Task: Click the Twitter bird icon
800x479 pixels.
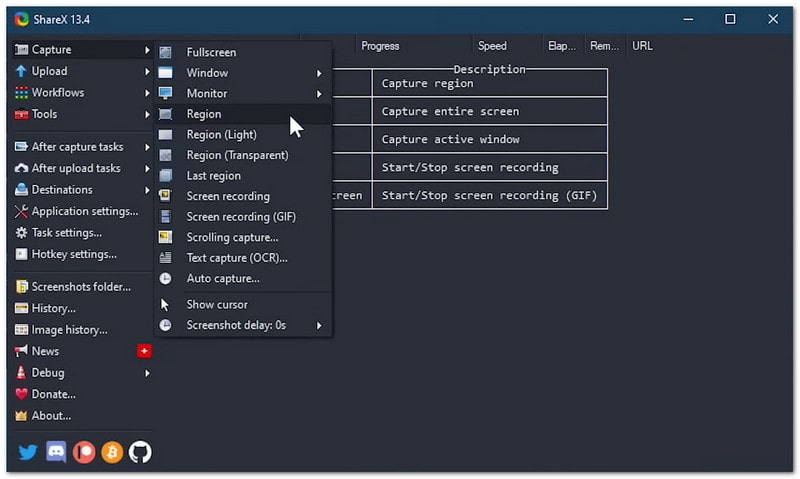Action: (x=28, y=452)
